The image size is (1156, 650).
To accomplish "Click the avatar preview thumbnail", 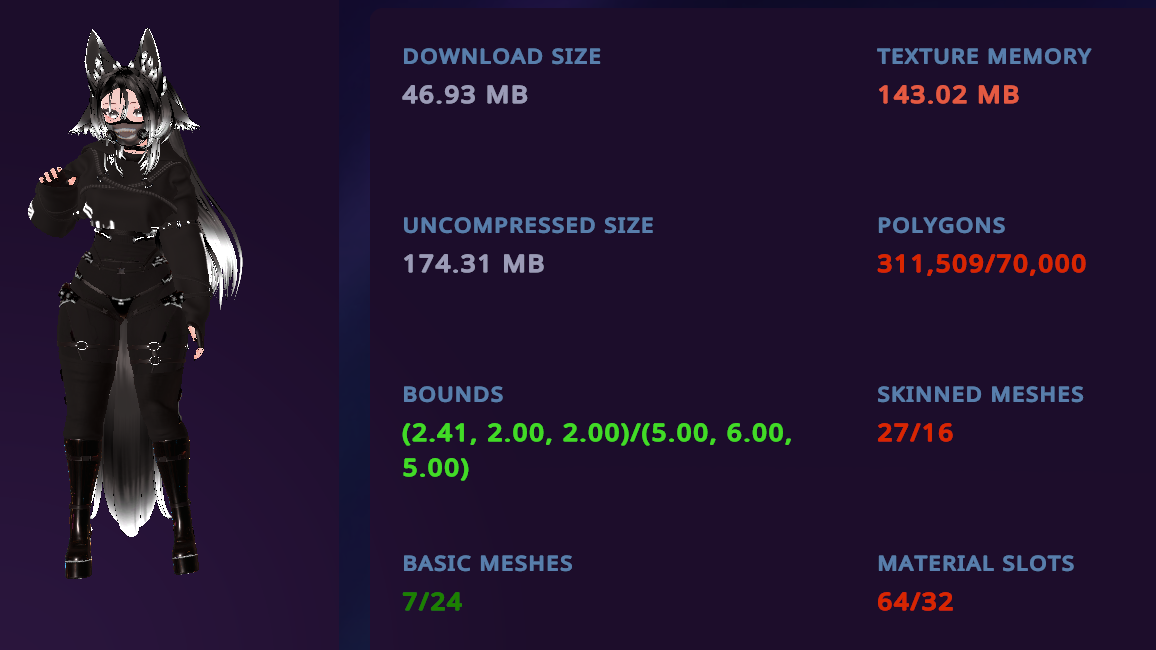I will click(136, 303).
